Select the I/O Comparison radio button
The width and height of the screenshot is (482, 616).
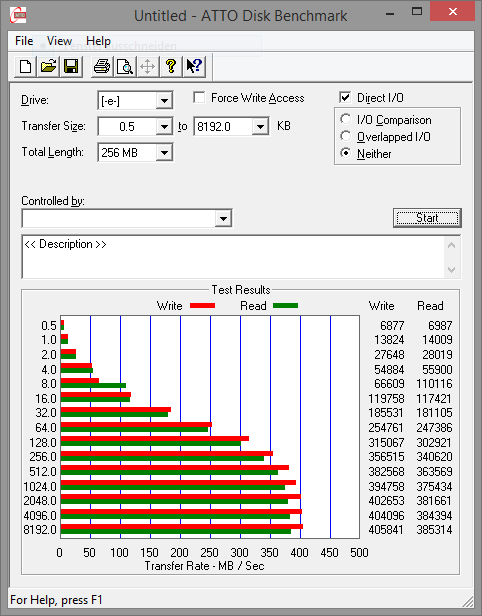click(x=345, y=119)
